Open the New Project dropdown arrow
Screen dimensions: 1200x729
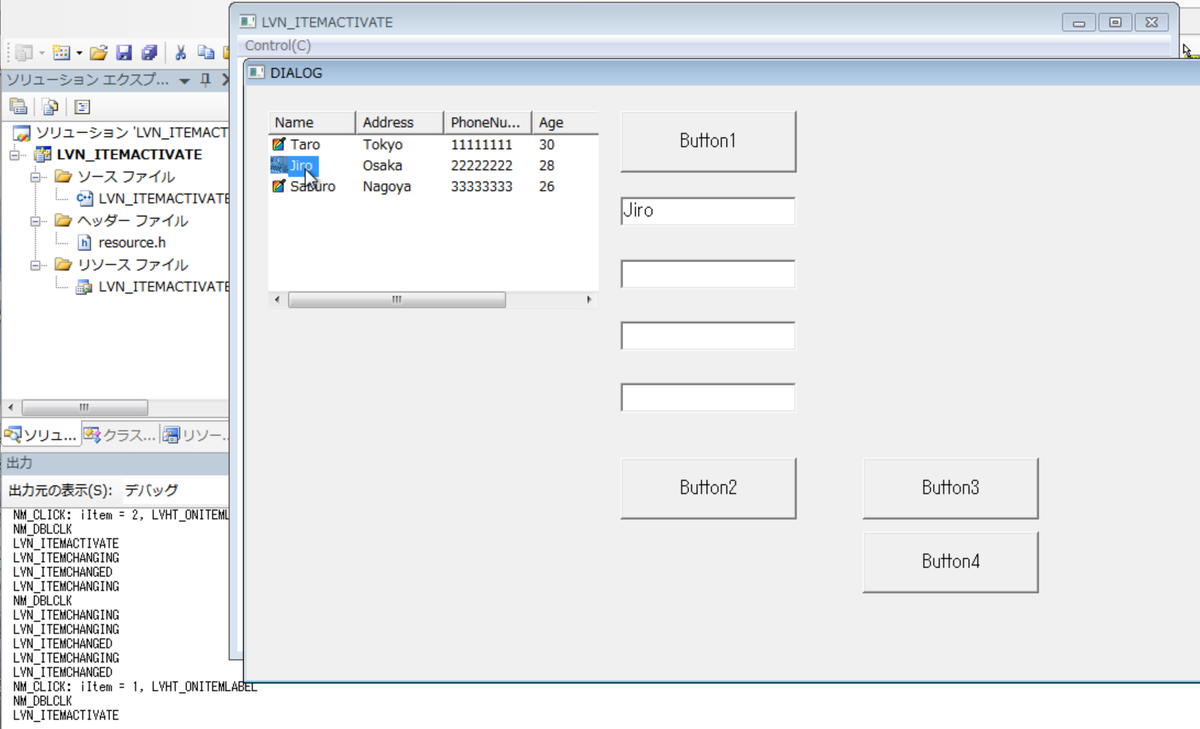click(x=41, y=53)
